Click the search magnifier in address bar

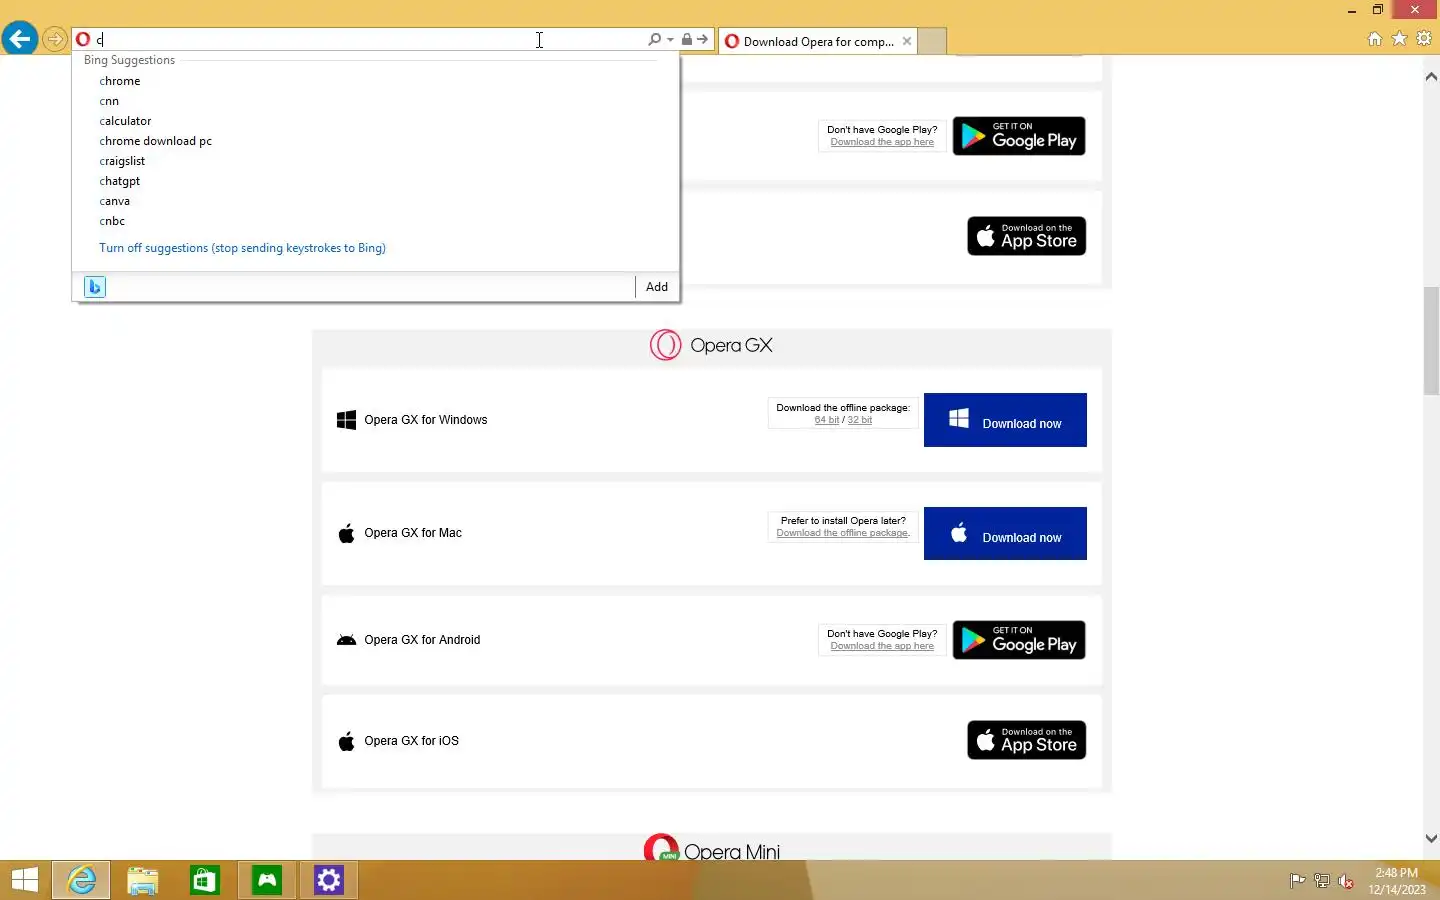pos(654,40)
